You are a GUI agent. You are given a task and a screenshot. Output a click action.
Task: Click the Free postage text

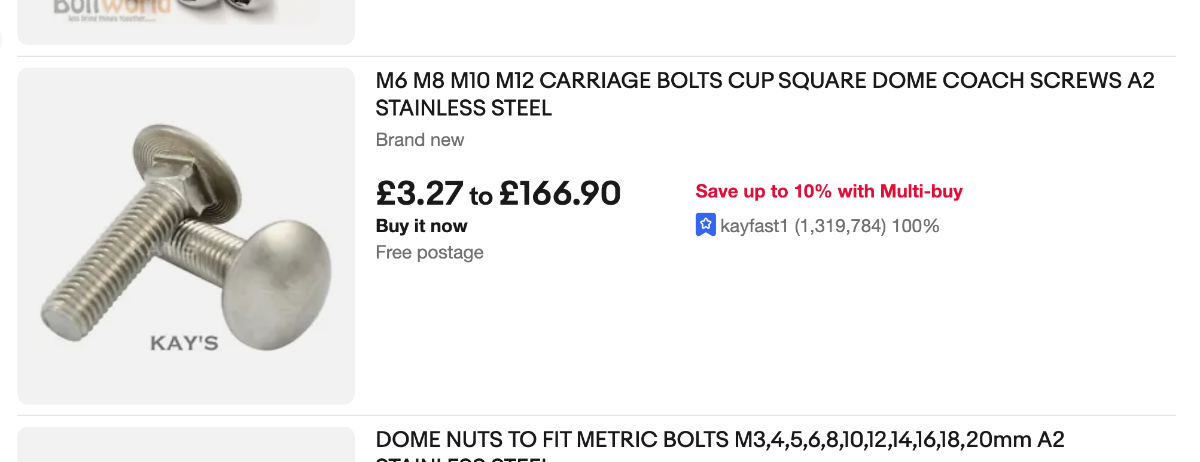[x=430, y=252]
